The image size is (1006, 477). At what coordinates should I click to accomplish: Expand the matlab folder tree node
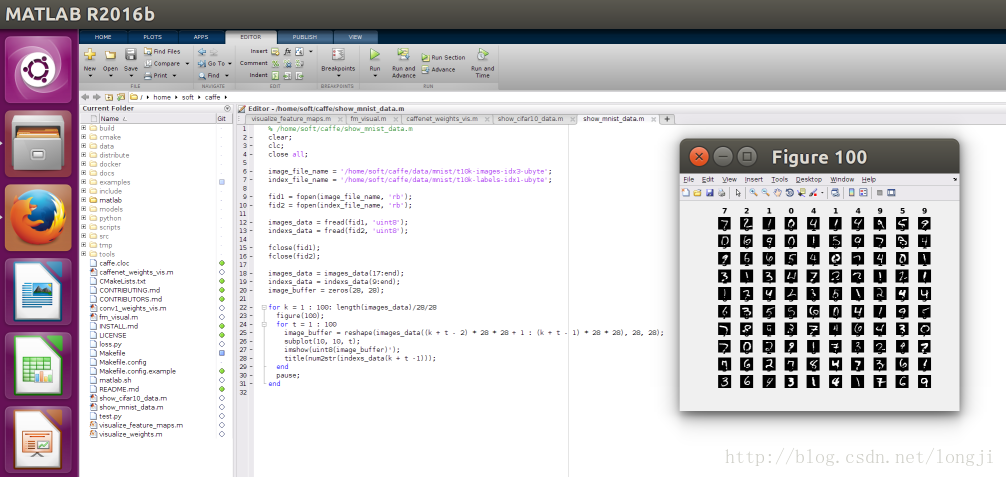tap(83, 200)
